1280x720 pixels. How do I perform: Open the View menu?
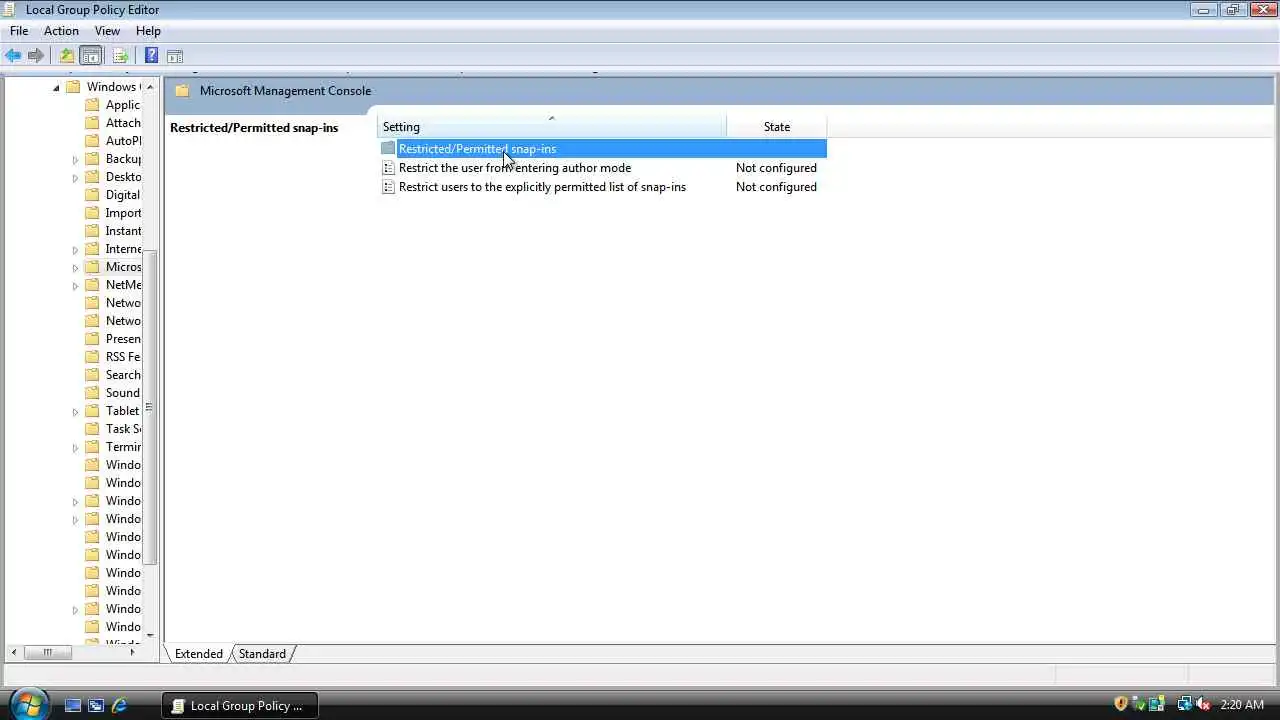point(107,31)
